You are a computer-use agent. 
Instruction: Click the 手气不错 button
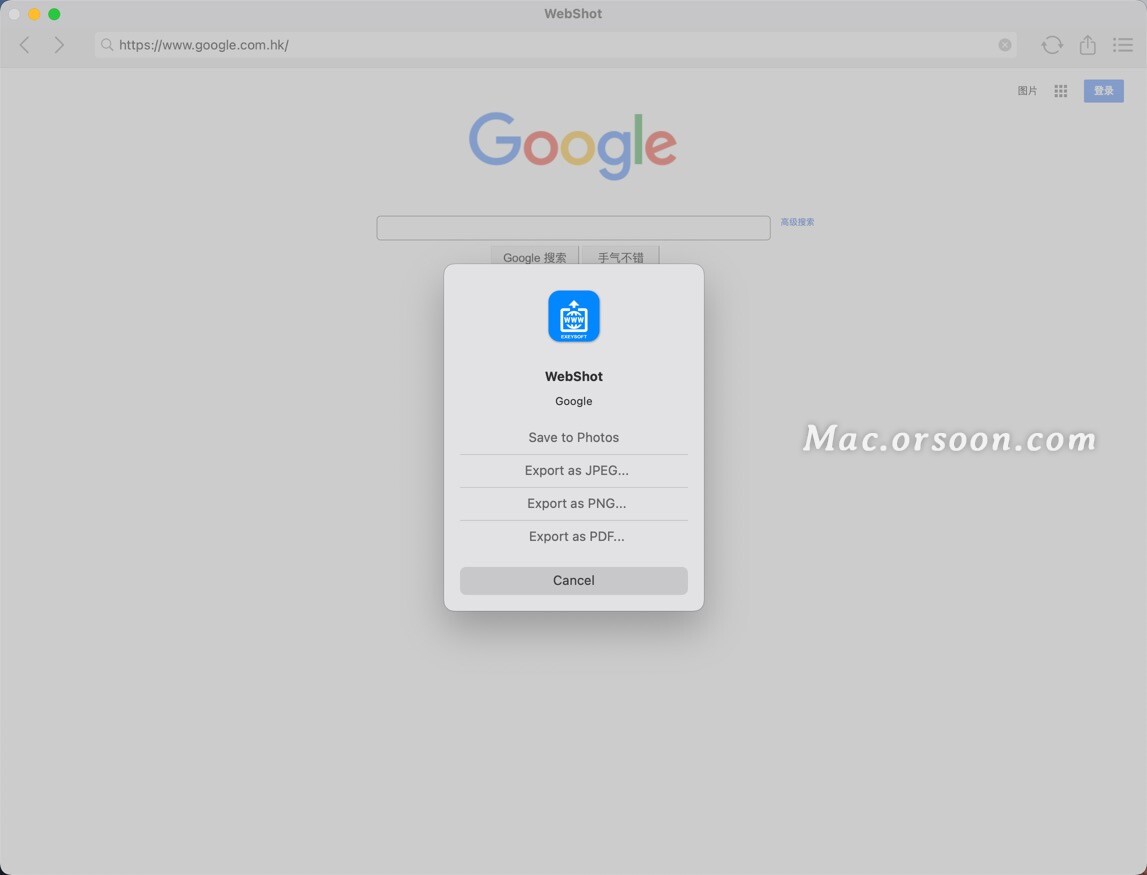620,256
